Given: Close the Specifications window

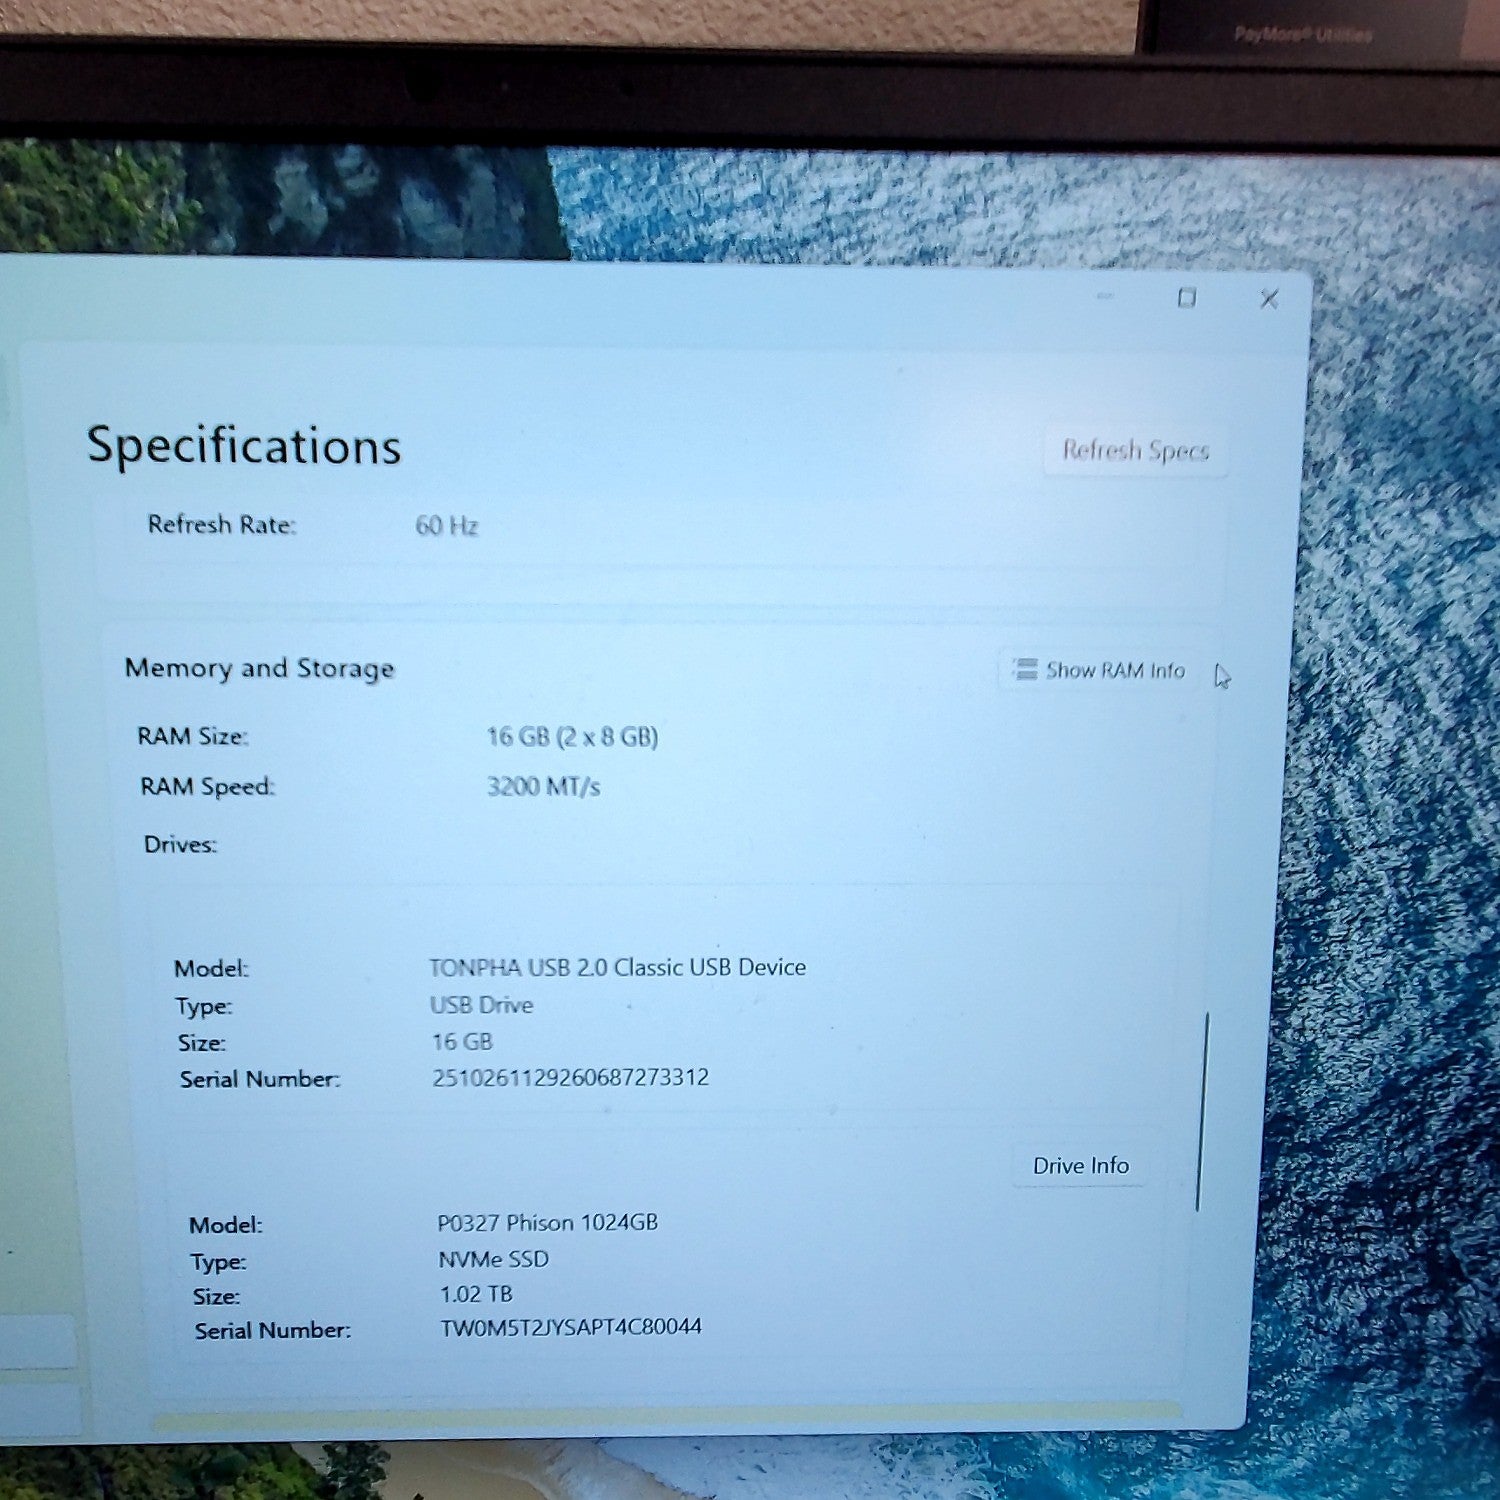Looking at the screenshot, I should pyautogui.click(x=1269, y=298).
